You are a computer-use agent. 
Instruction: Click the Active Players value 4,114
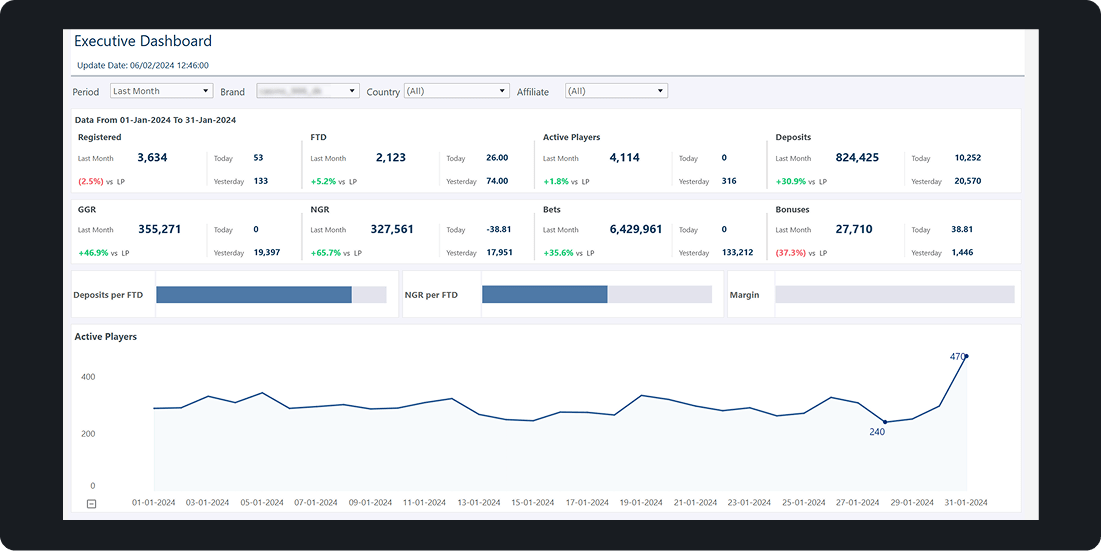point(624,158)
